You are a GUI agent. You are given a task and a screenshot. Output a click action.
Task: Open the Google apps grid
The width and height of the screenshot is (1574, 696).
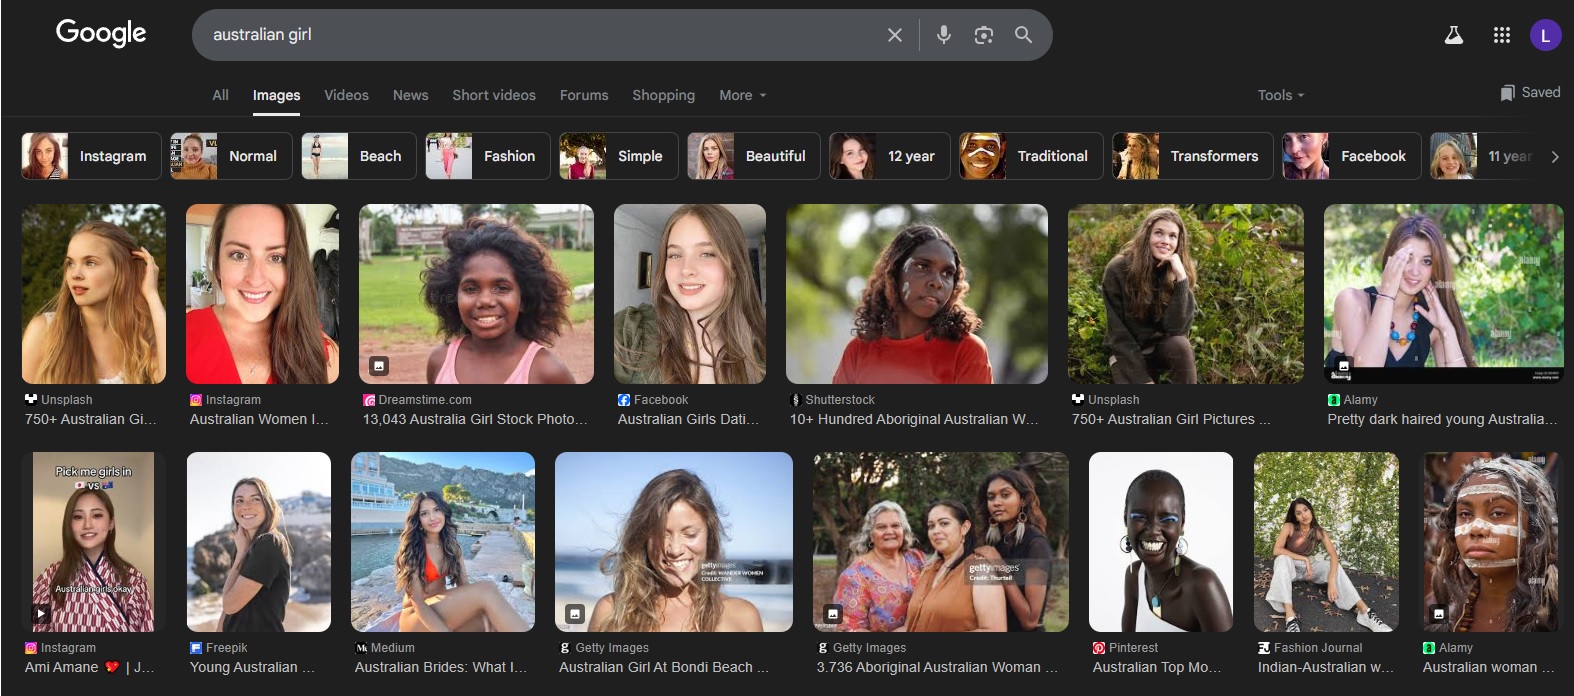[x=1502, y=35]
